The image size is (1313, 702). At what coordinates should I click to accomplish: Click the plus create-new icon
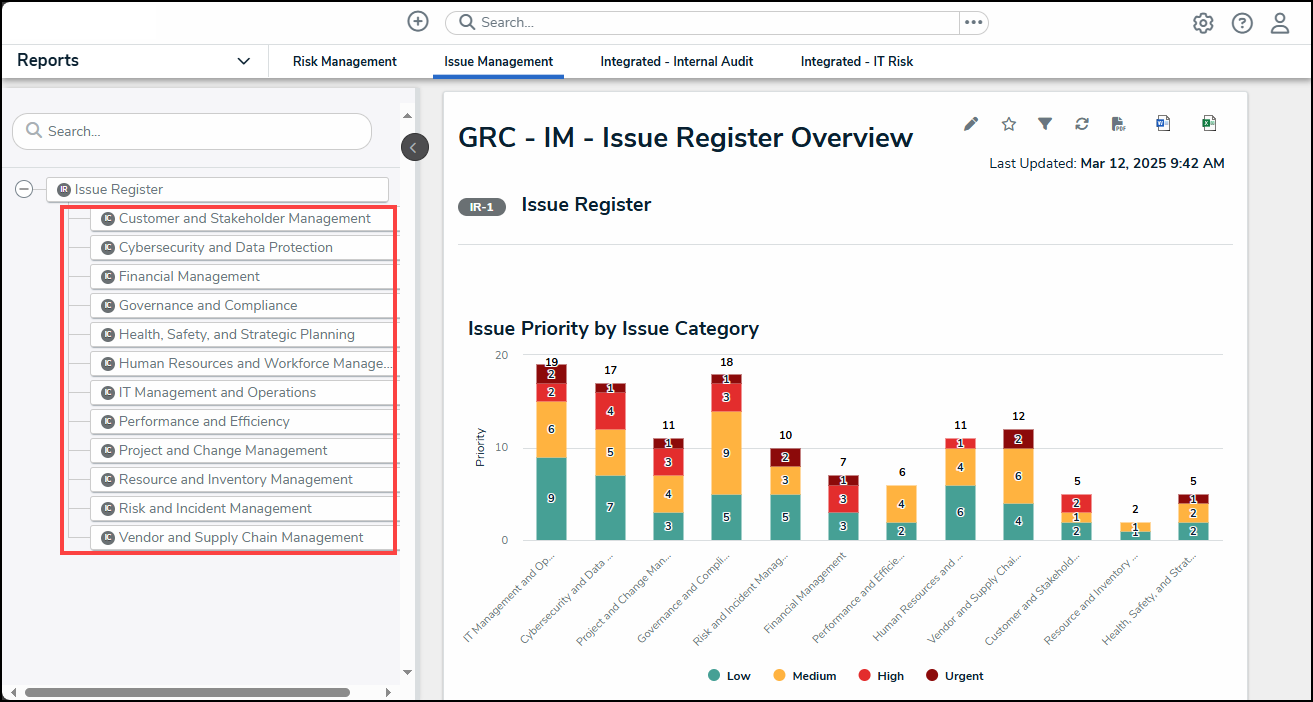coord(418,22)
